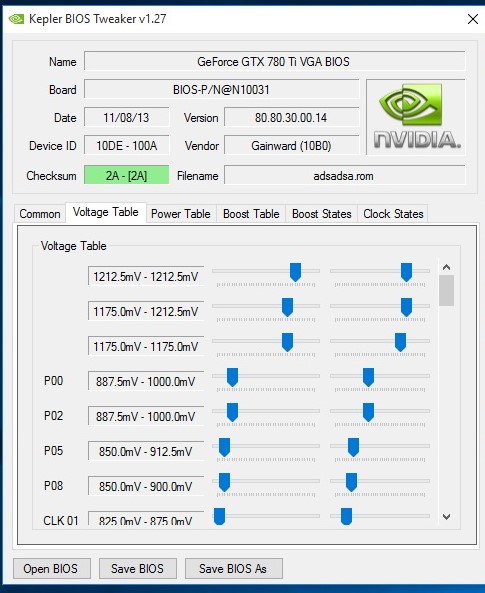485x593 pixels.
Task: Click the Save BIOS button
Action: coord(137,568)
